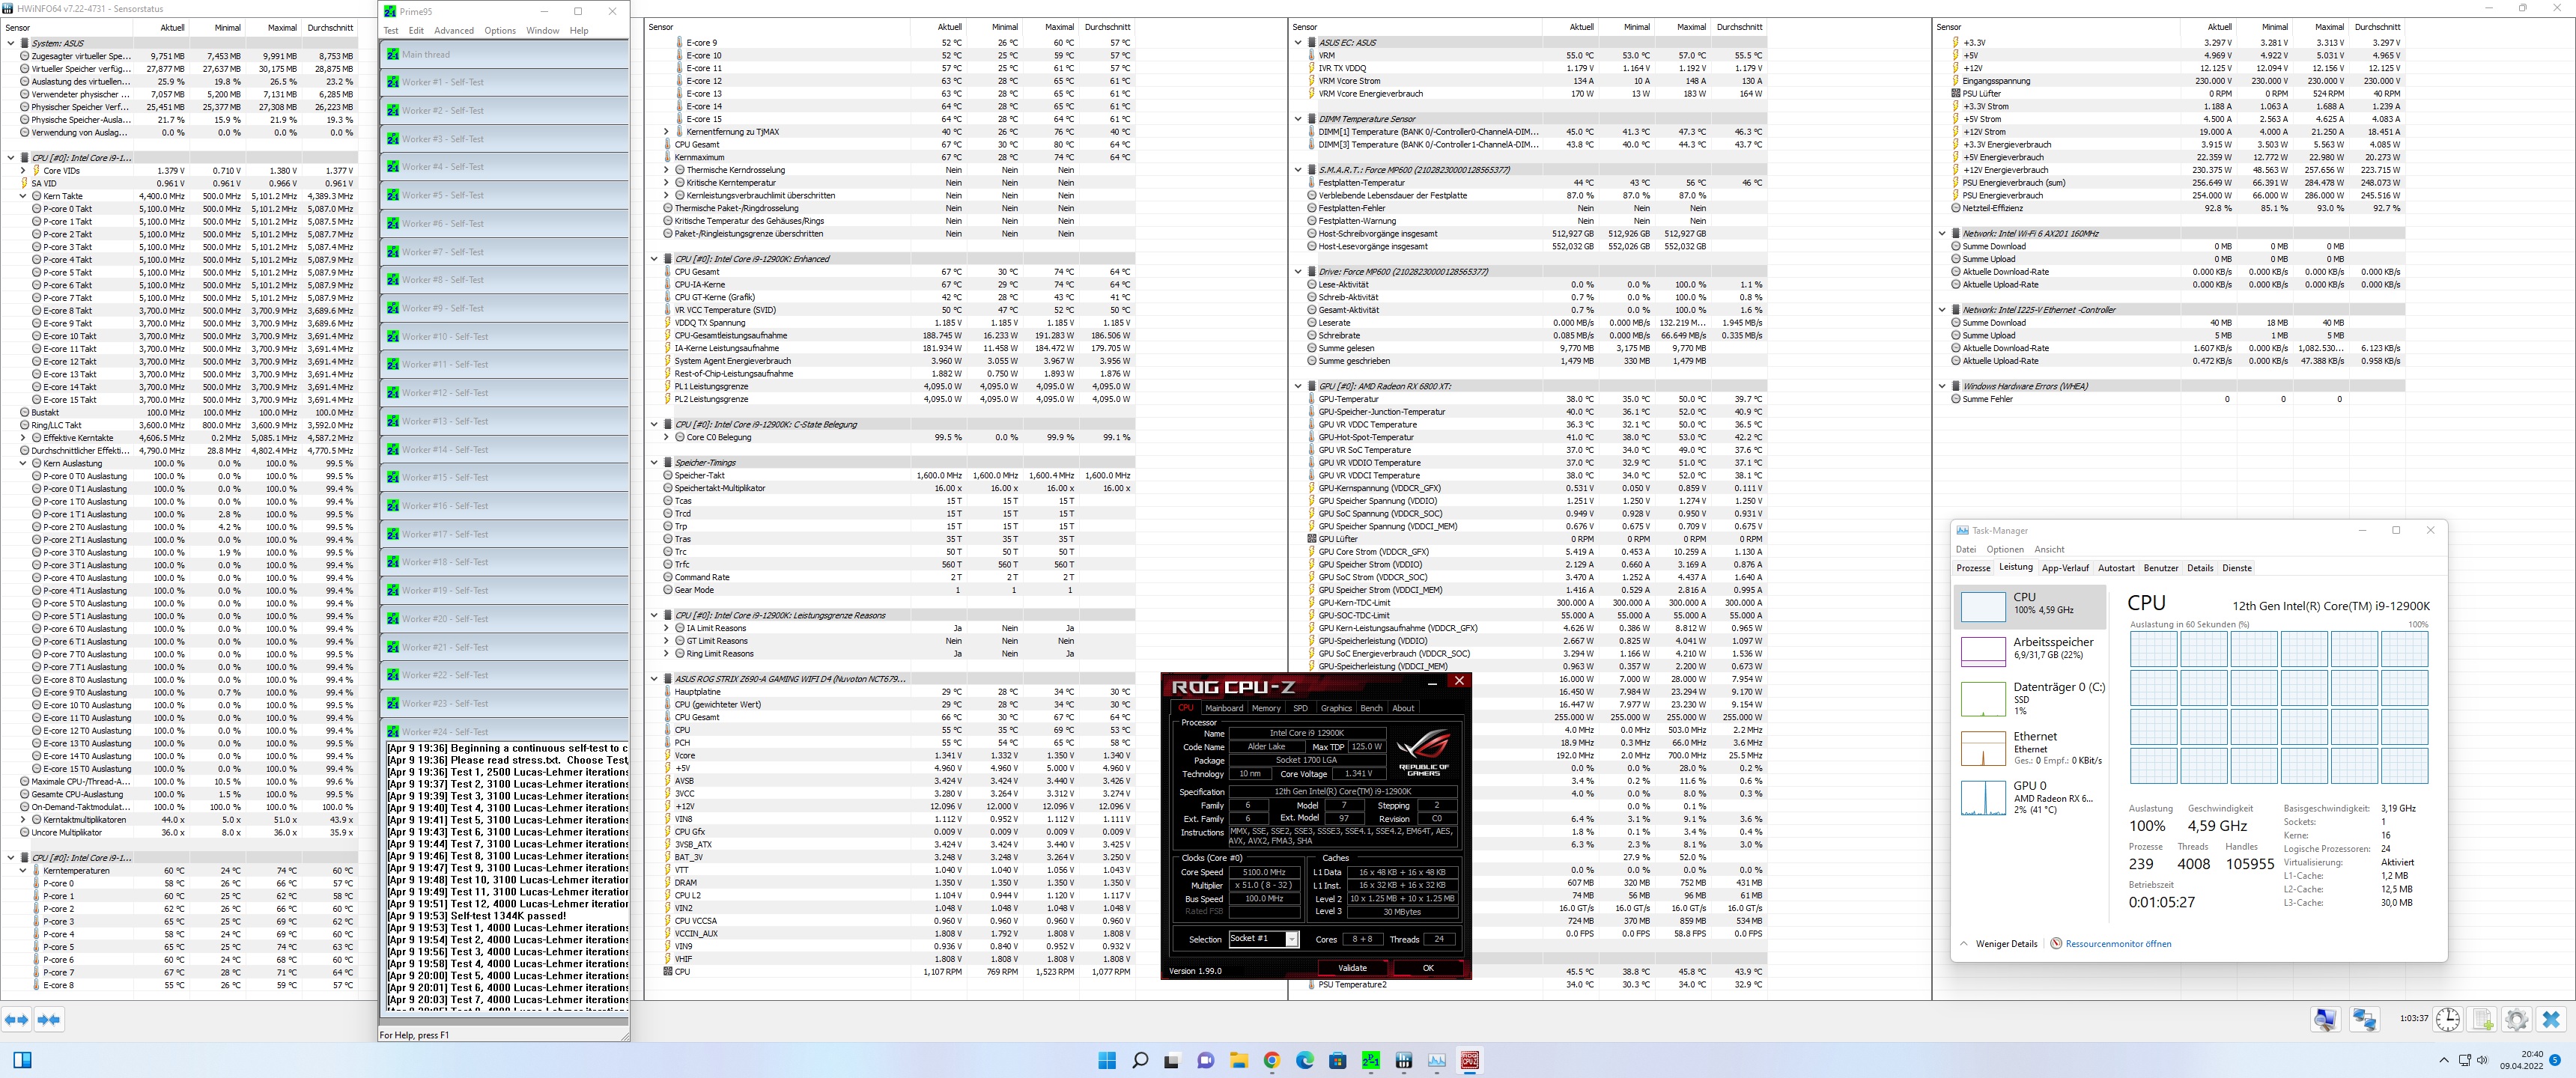Image resolution: width=2576 pixels, height=1078 pixels.
Task: Click Validate button in CPU-Z
Action: (x=1352, y=968)
